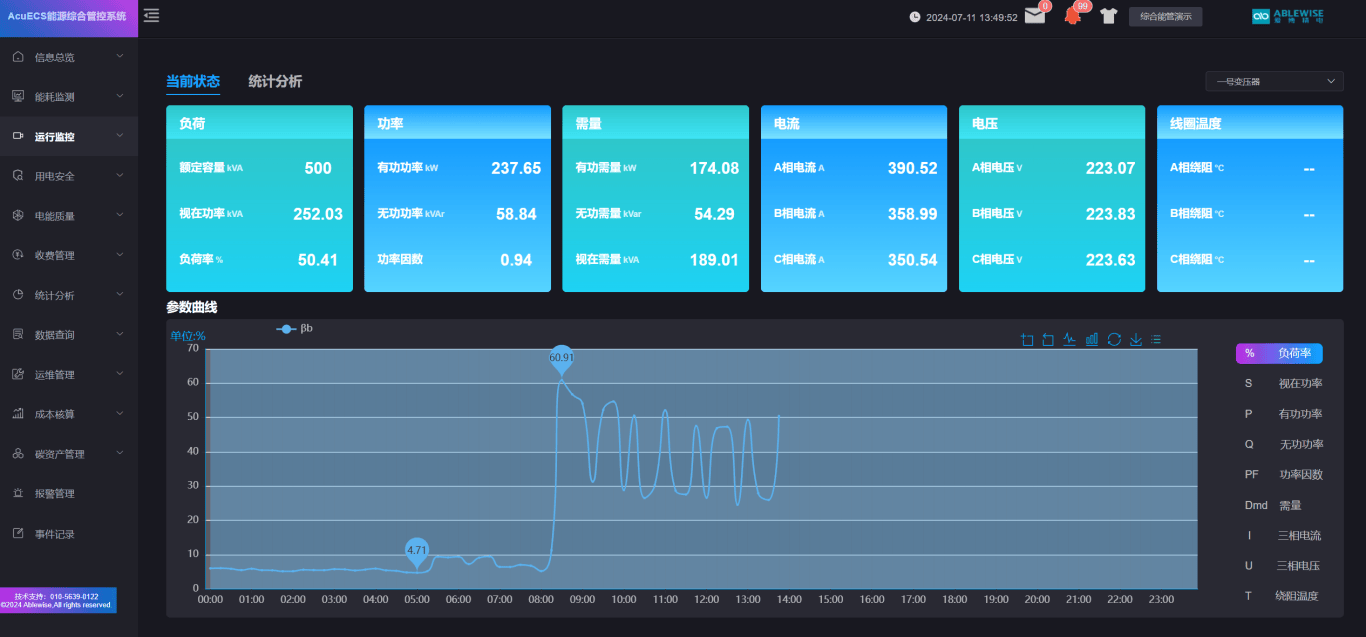
Task: Switch to 统计分析 tab
Action: coord(275,82)
